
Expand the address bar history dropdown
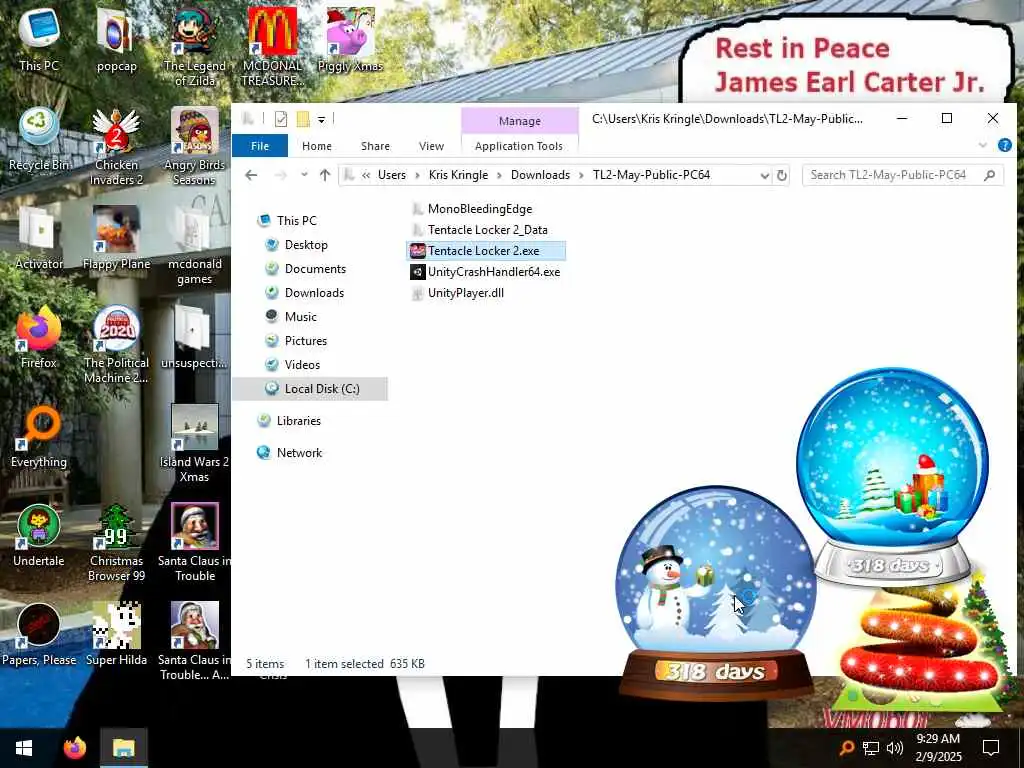pos(764,175)
